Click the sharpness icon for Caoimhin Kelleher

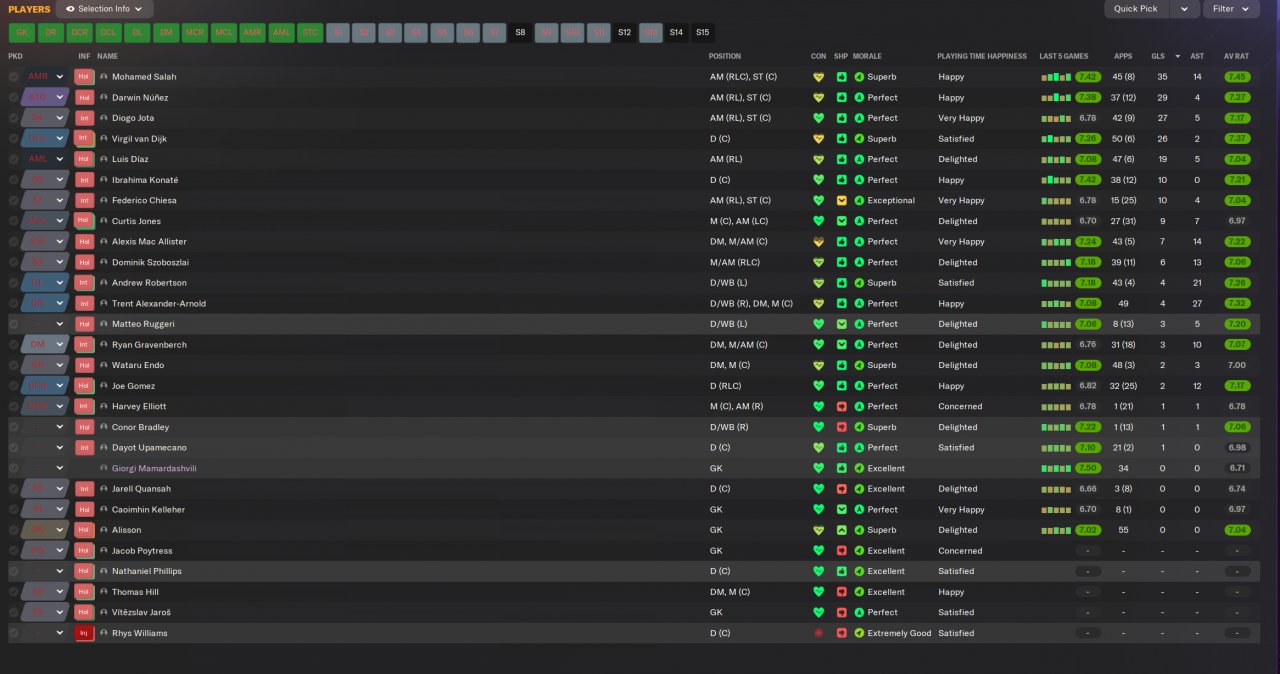[x=842, y=510]
